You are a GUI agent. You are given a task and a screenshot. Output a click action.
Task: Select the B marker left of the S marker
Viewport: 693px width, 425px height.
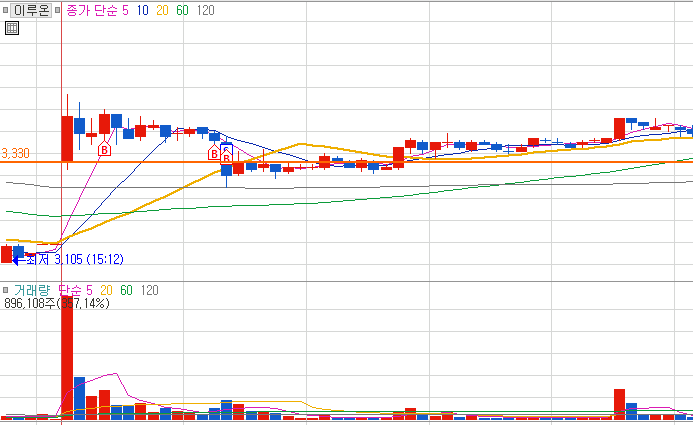[214, 153]
